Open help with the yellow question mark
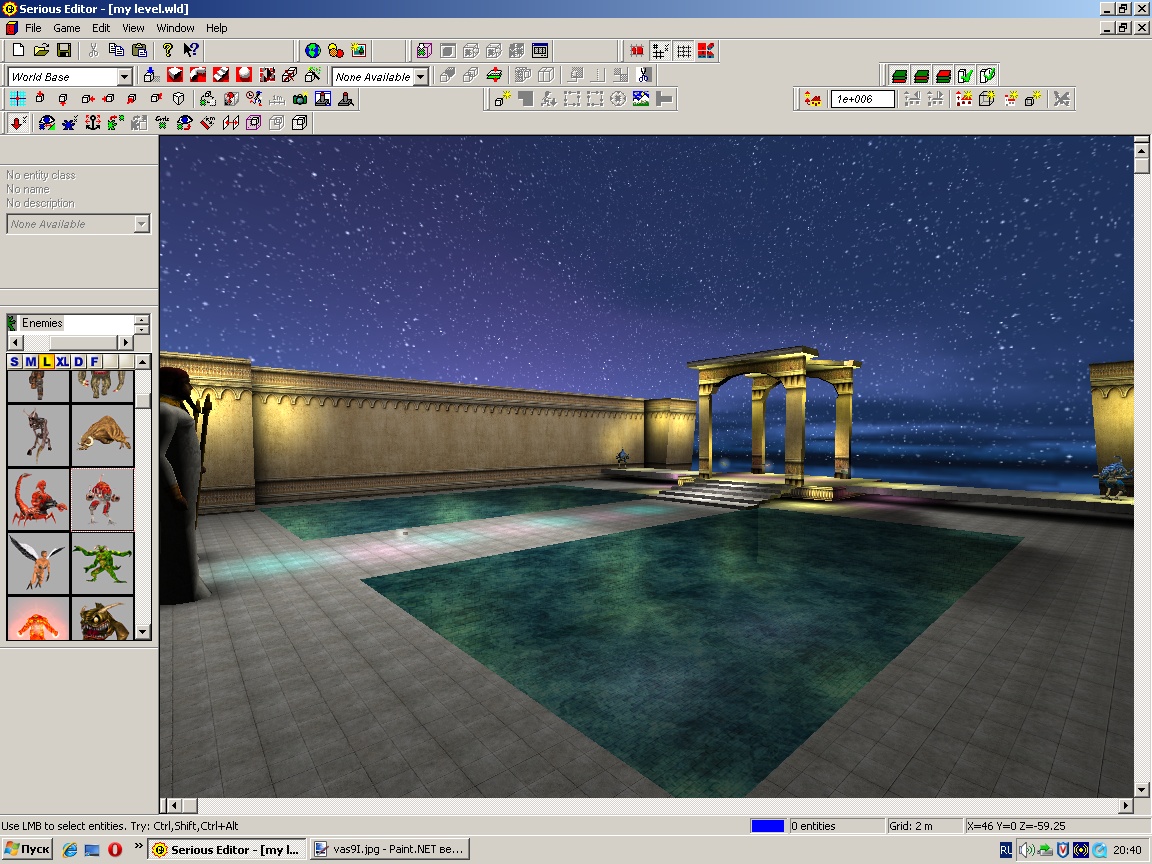 coord(168,50)
